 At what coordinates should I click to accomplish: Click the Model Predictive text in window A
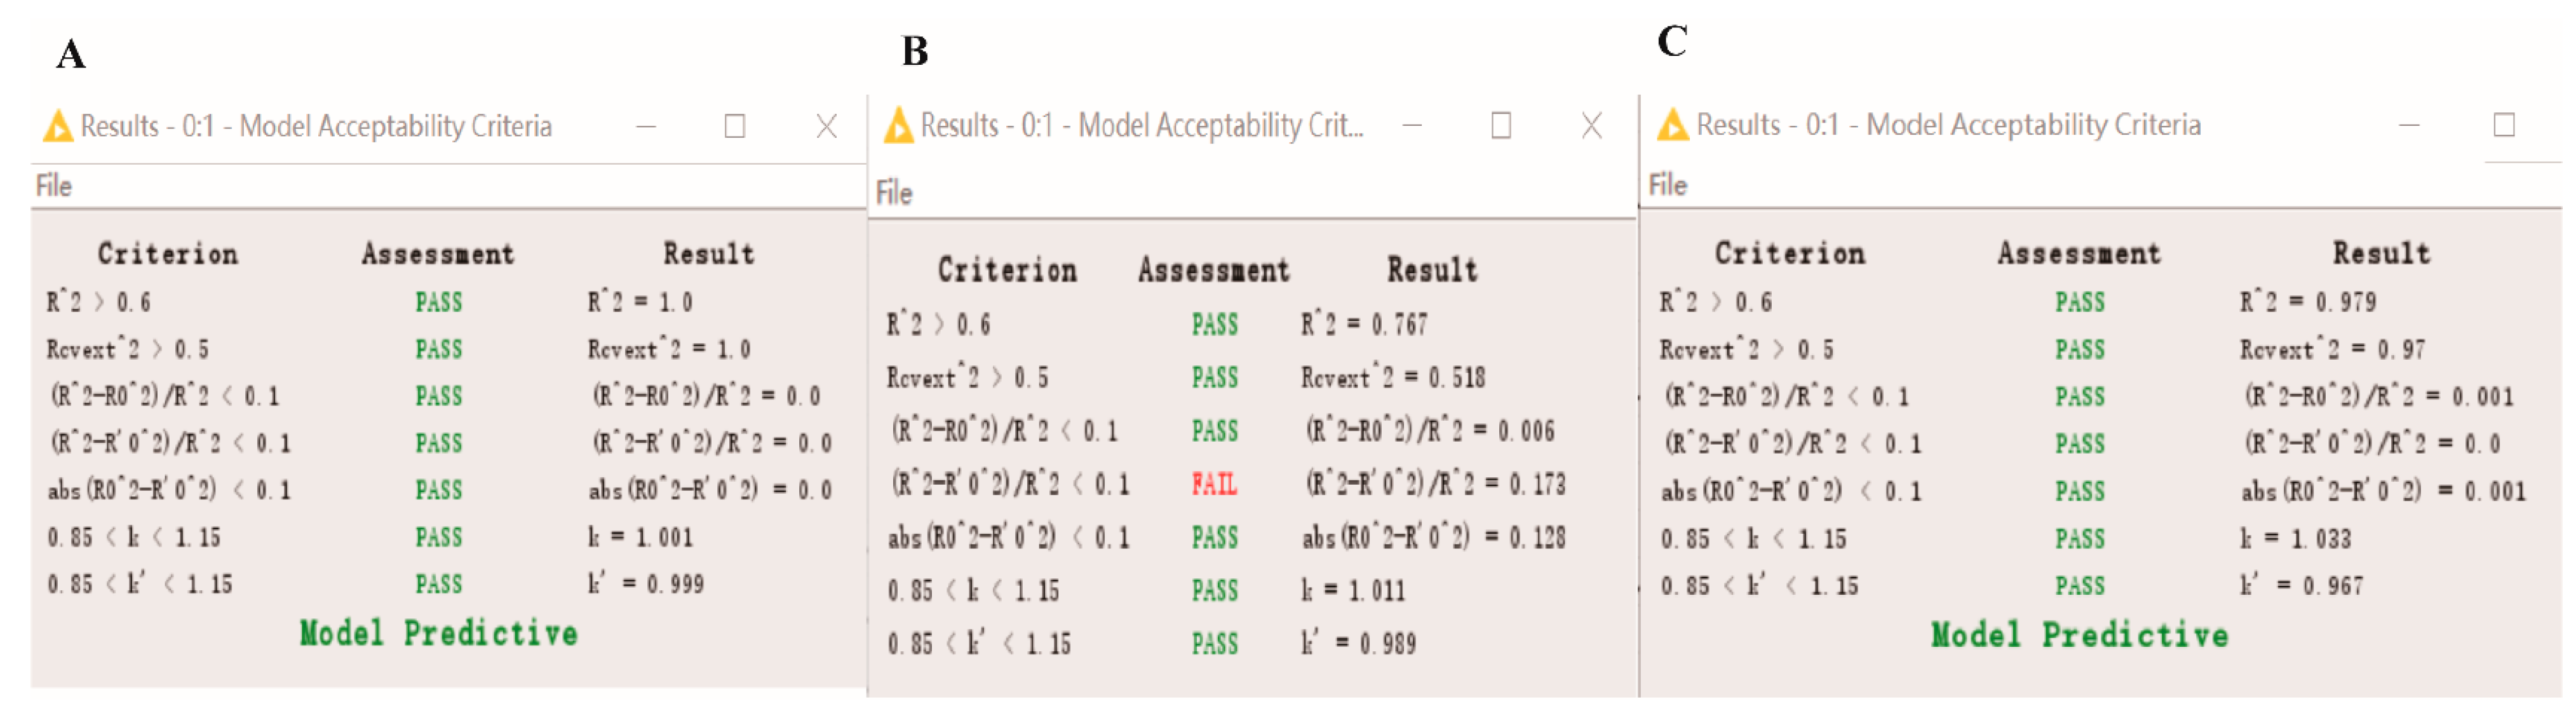(x=438, y=633)
